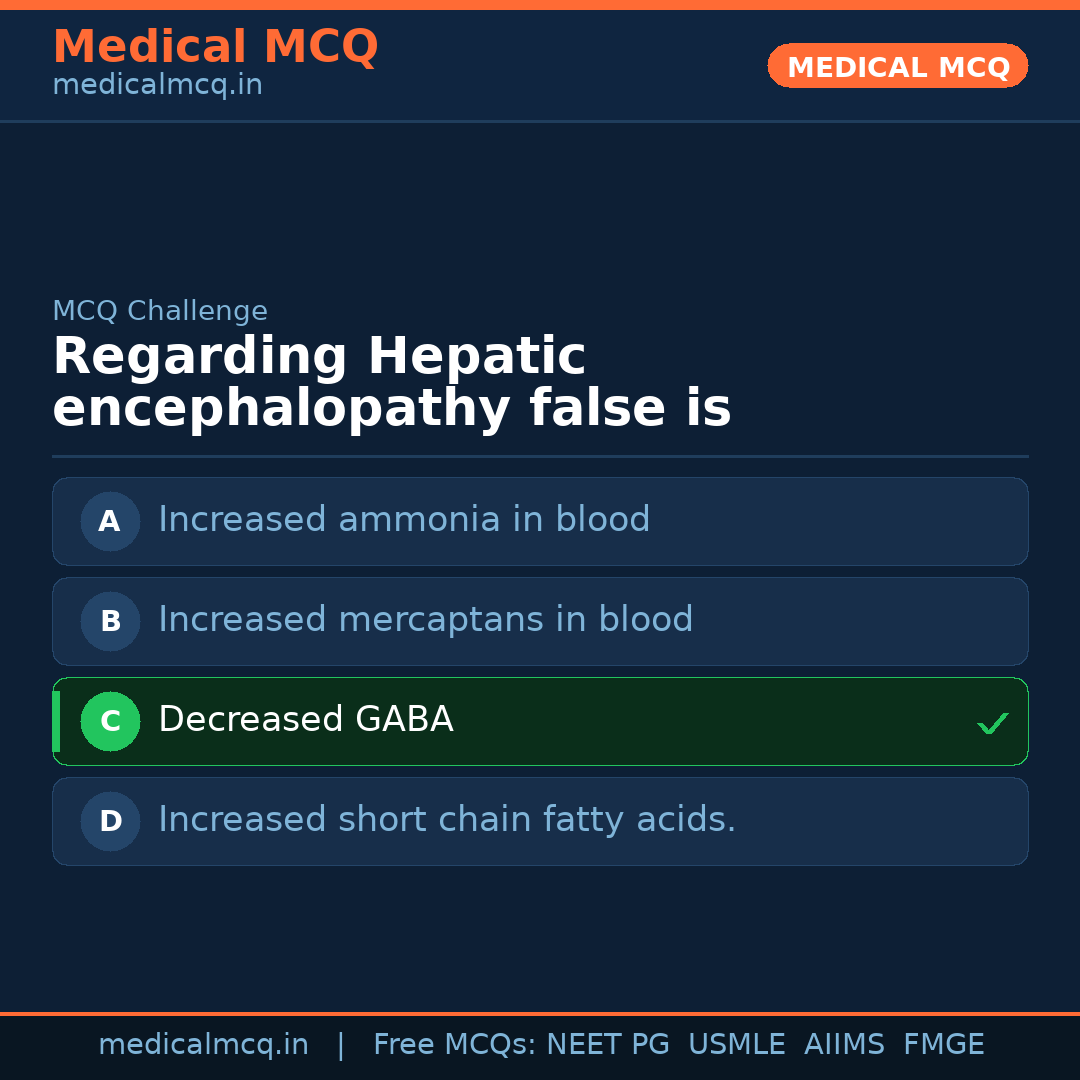Screen dimensions: 1080x1080
Task: Select 'USMLE' in the footer
Action: point(736,1045)
